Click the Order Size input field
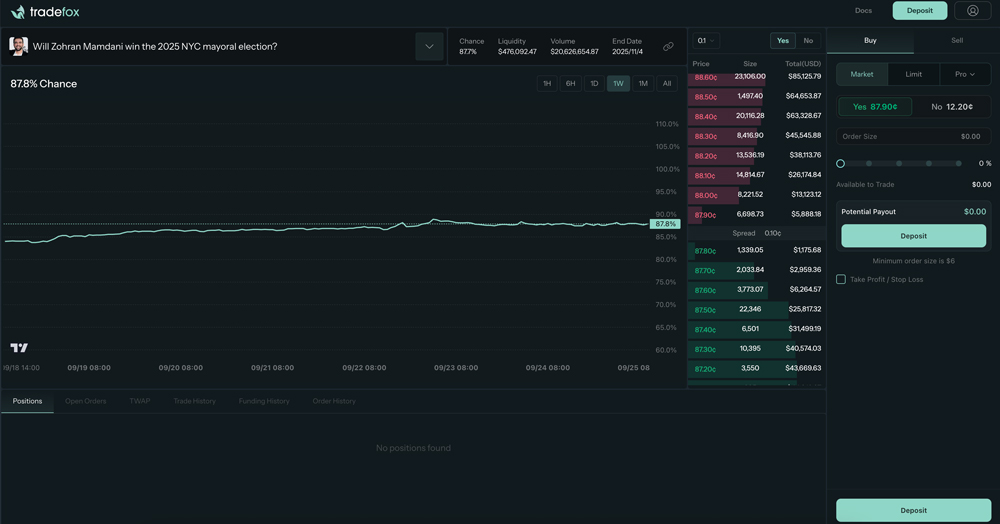 click(x=913, y=136)
